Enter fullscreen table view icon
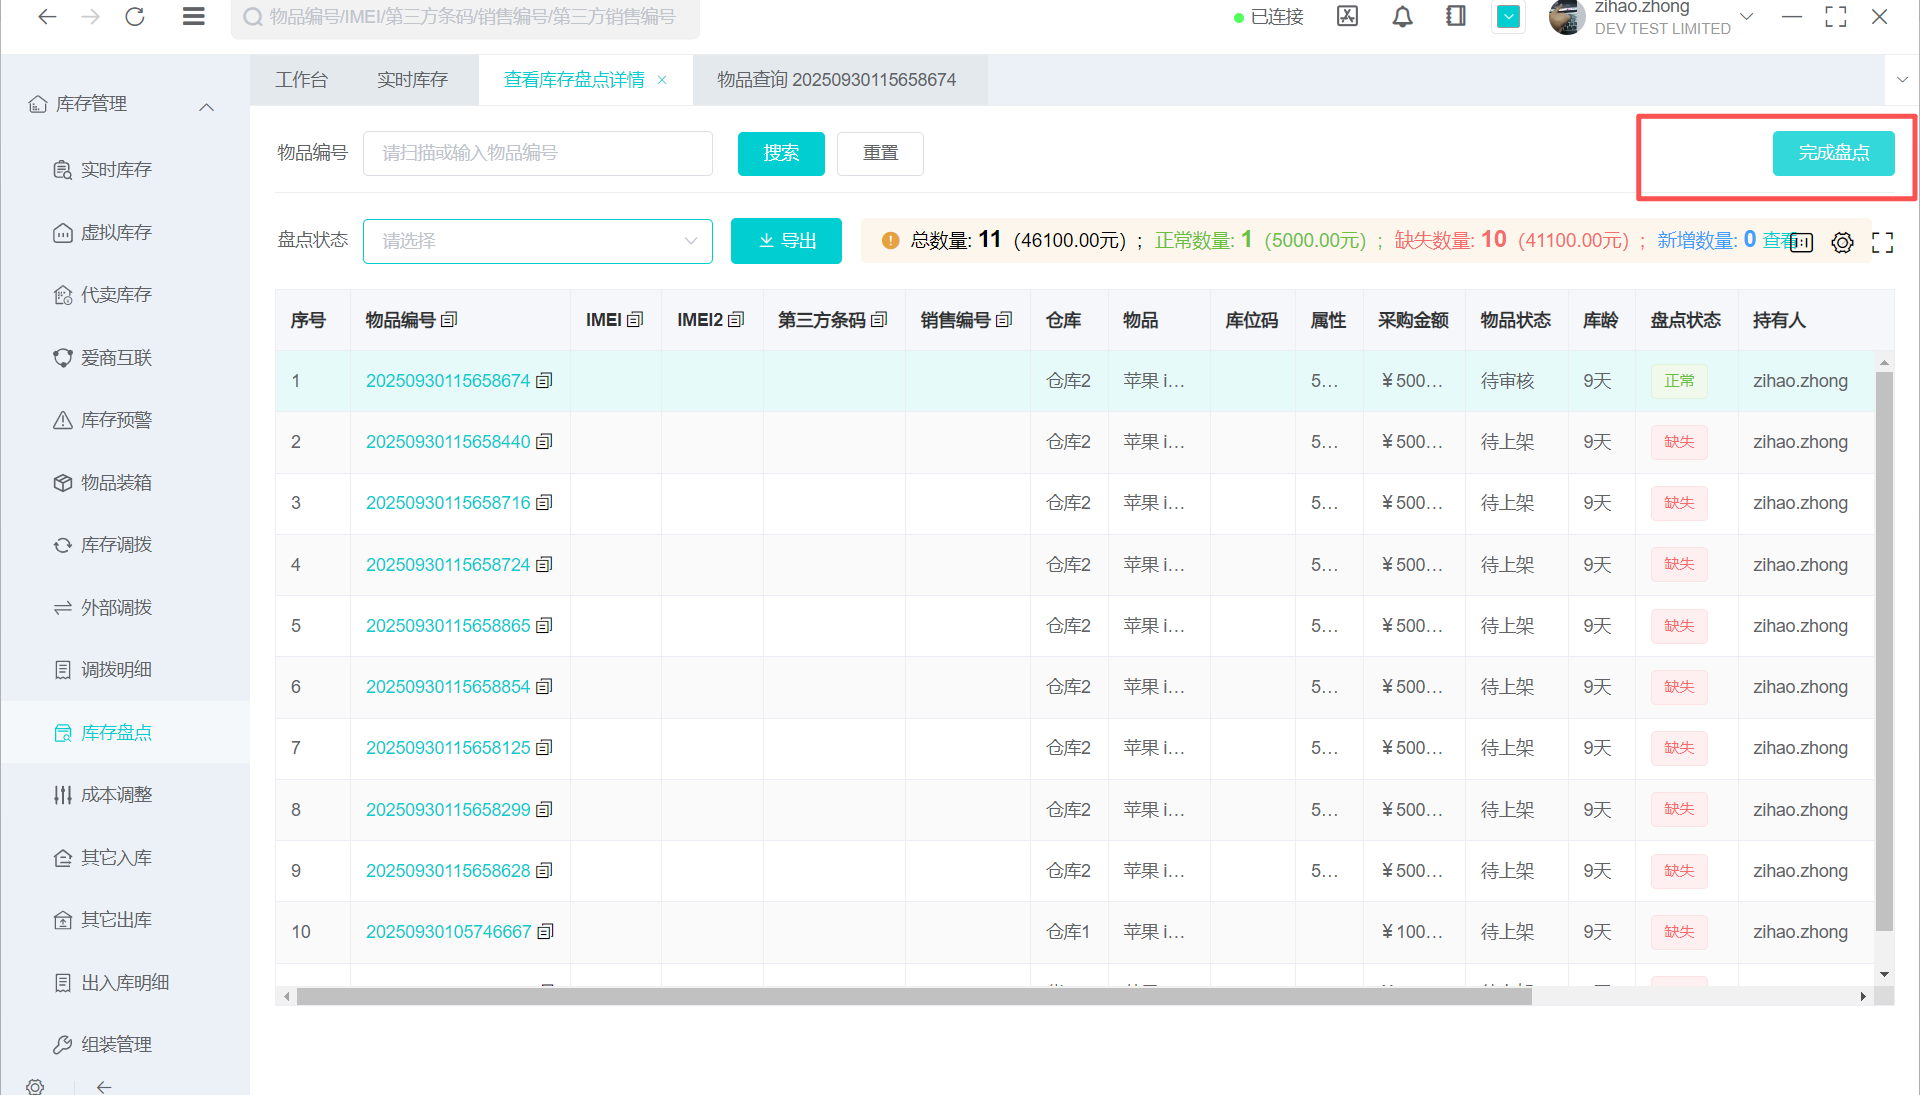The width and height of the screenshot is (1920, 1095). pos(1882,242)
